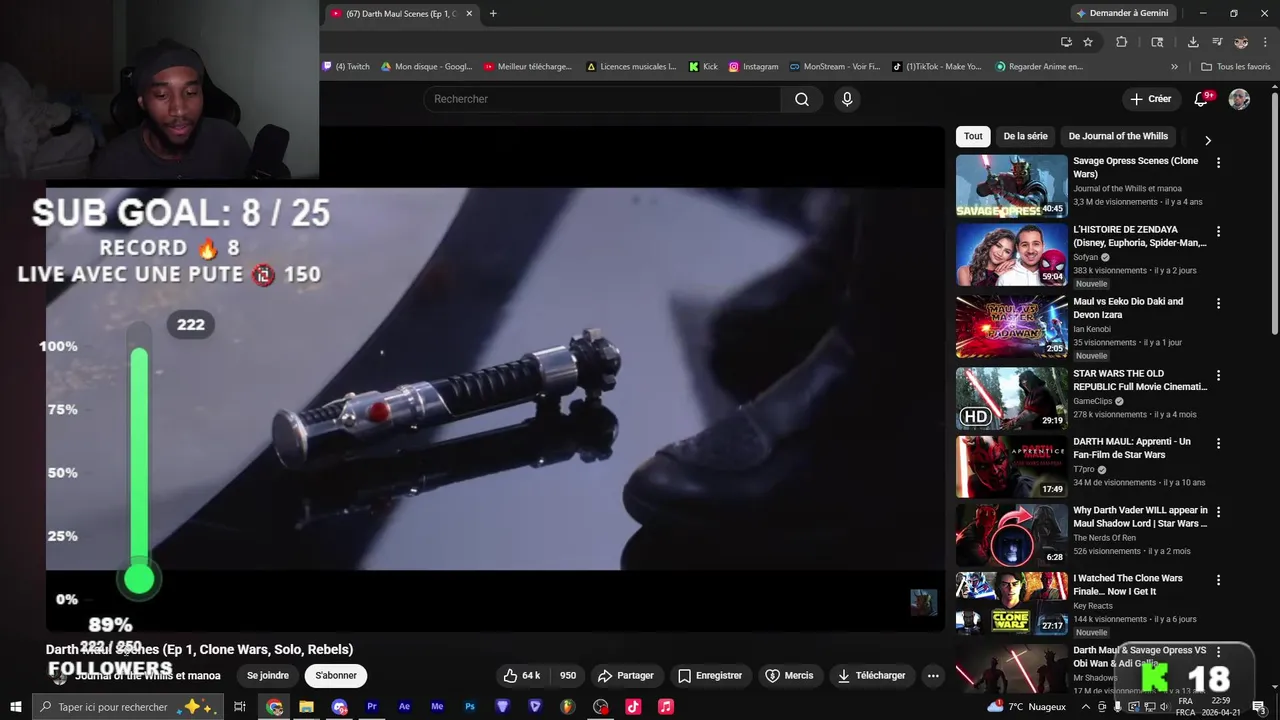Click the S'abonner subscribe button

point(336,676)
